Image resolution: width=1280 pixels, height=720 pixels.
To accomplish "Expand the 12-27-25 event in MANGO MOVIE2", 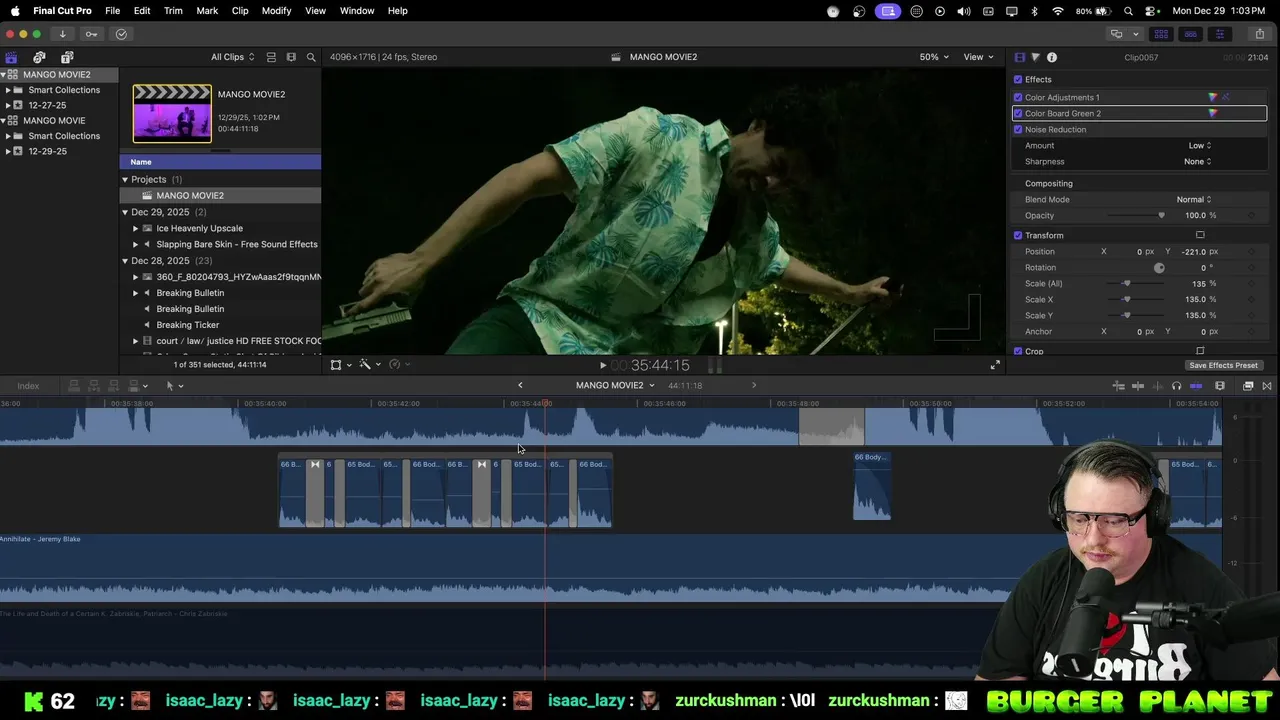I will (8, 105).
